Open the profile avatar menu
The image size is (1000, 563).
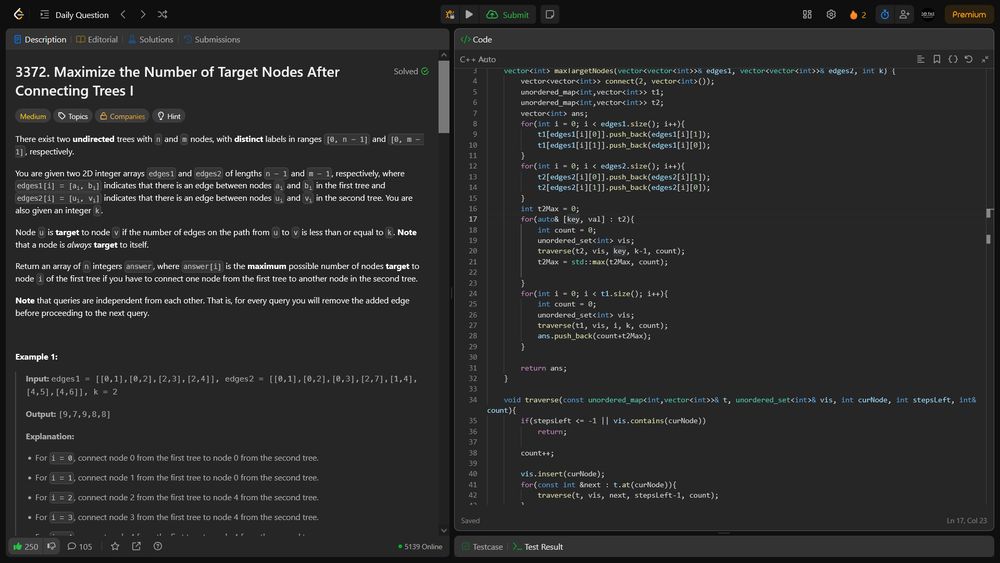point(928,14)
